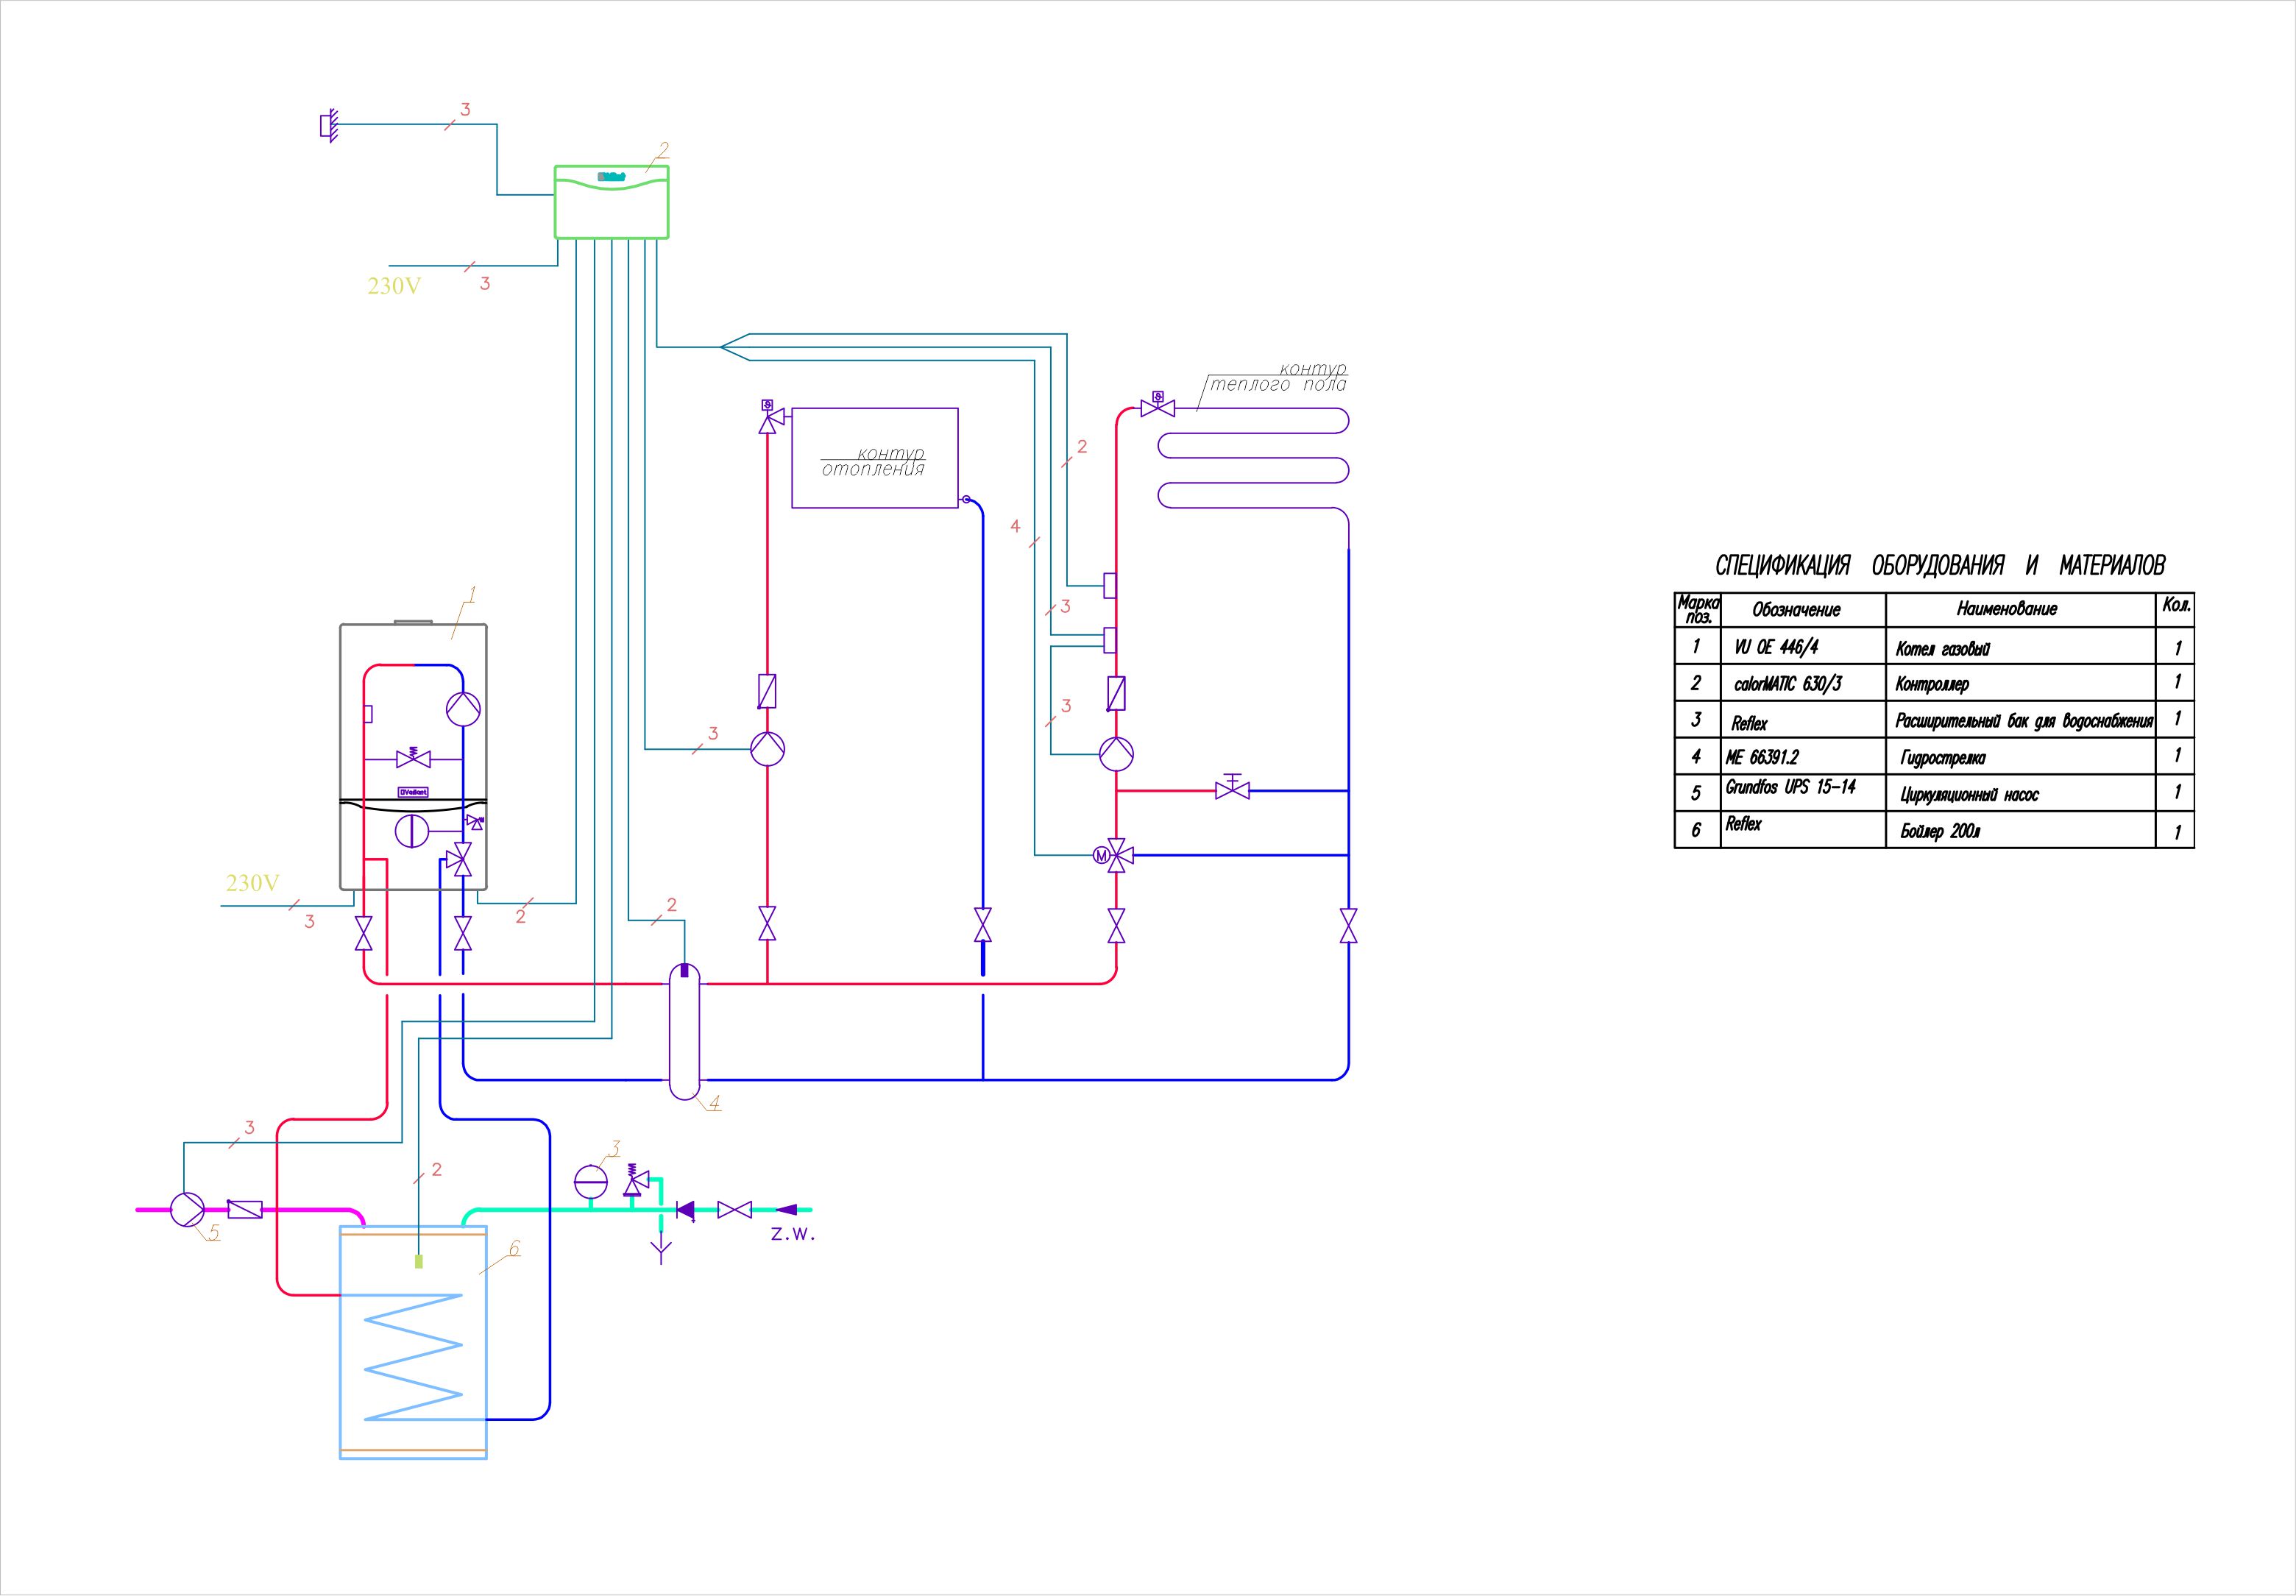Viewport: 2296px width, 1596px height.
Task: Select the check valve after pump 5
Action: pos(245,1209)
